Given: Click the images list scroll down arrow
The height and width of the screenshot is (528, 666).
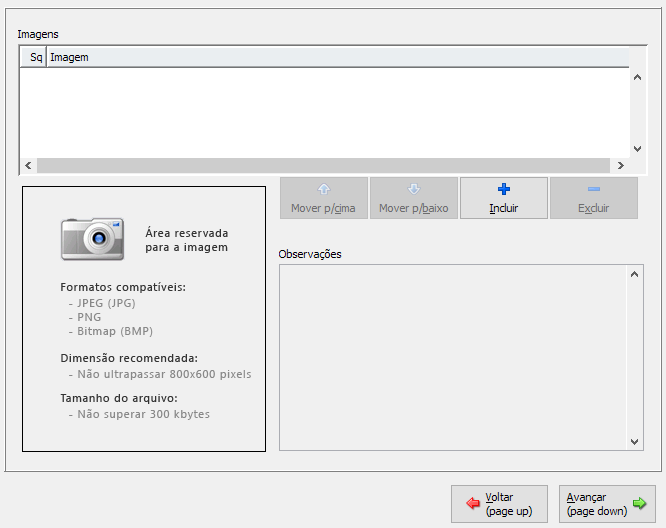Looking at the screenshot, I should (637, 149).
